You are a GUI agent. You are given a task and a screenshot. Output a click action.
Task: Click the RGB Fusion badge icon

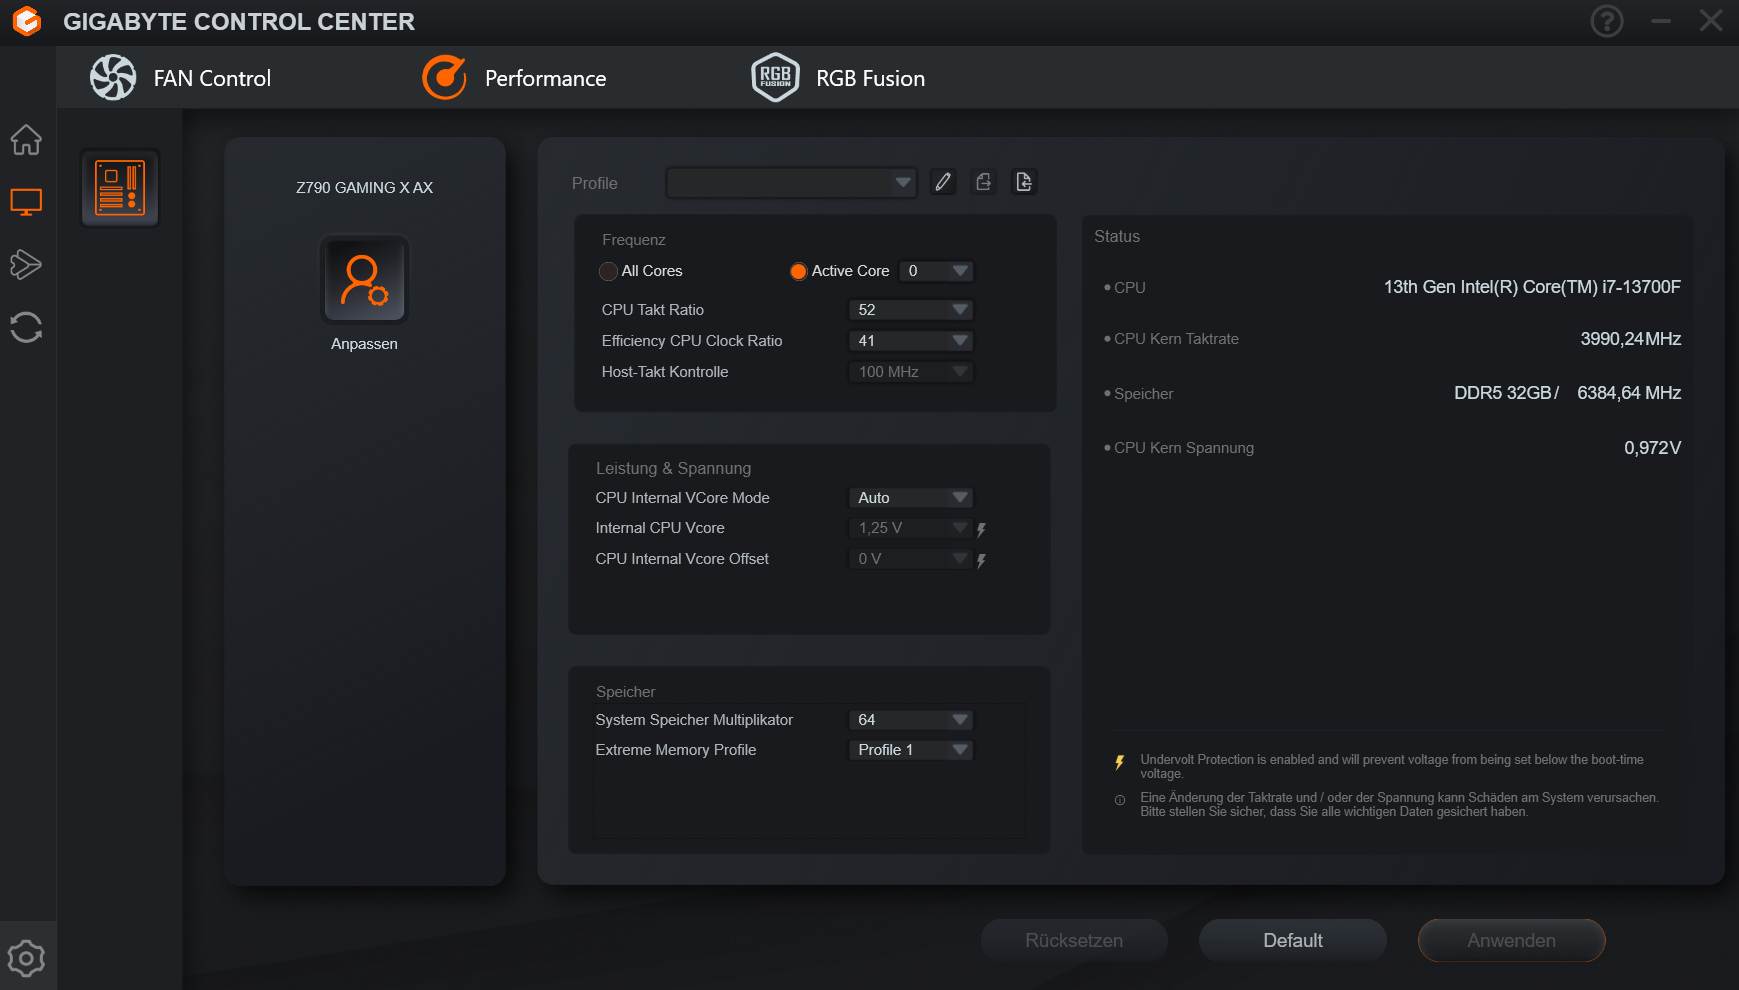(x=775, y=78)
